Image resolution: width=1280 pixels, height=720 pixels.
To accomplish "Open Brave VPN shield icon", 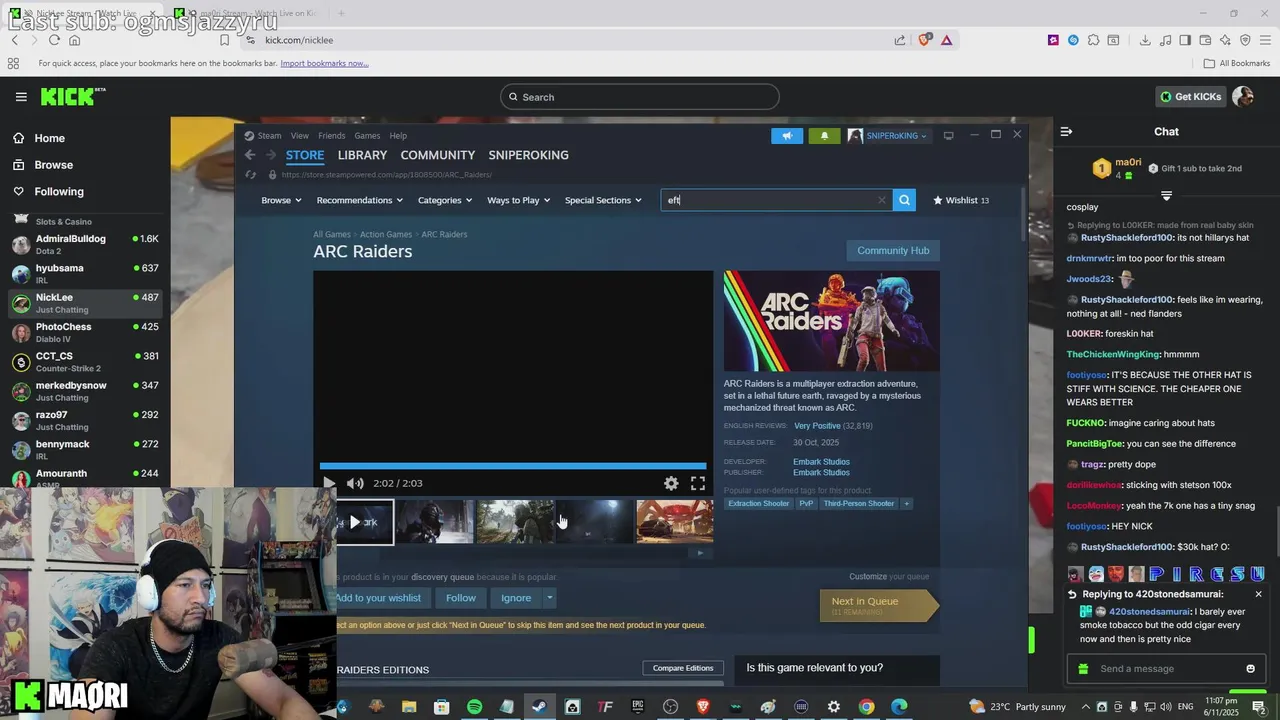I will (1245, 40).
